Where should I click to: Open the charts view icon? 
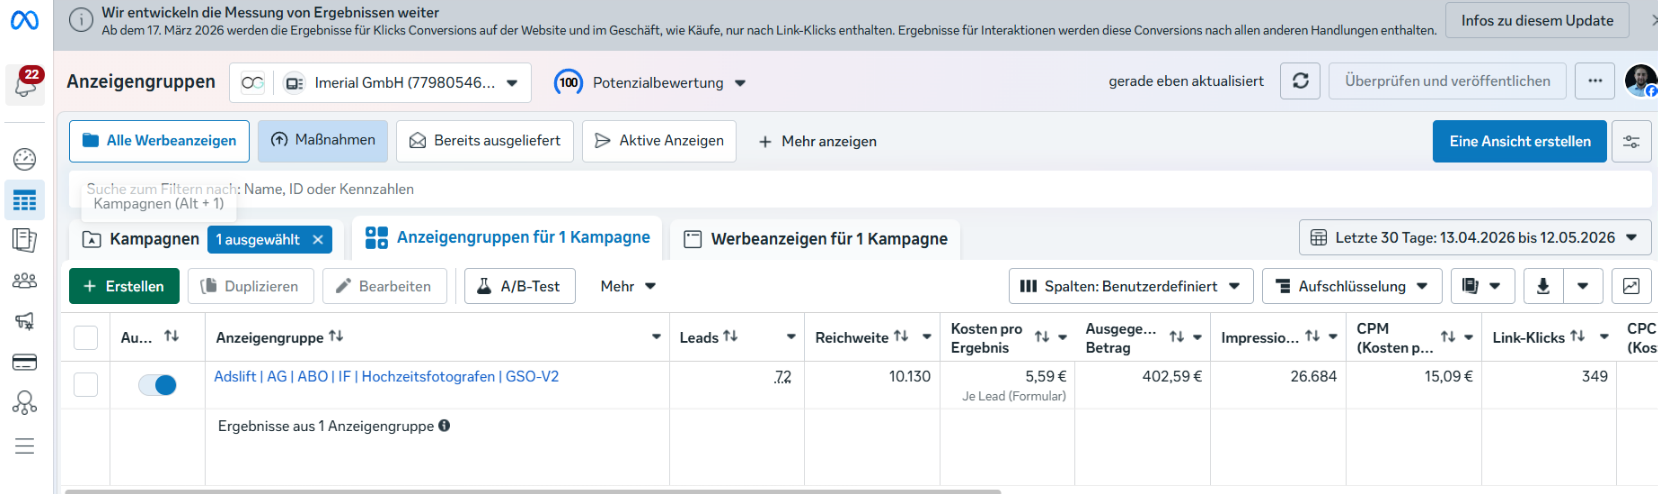click(x=1631, y=286)
